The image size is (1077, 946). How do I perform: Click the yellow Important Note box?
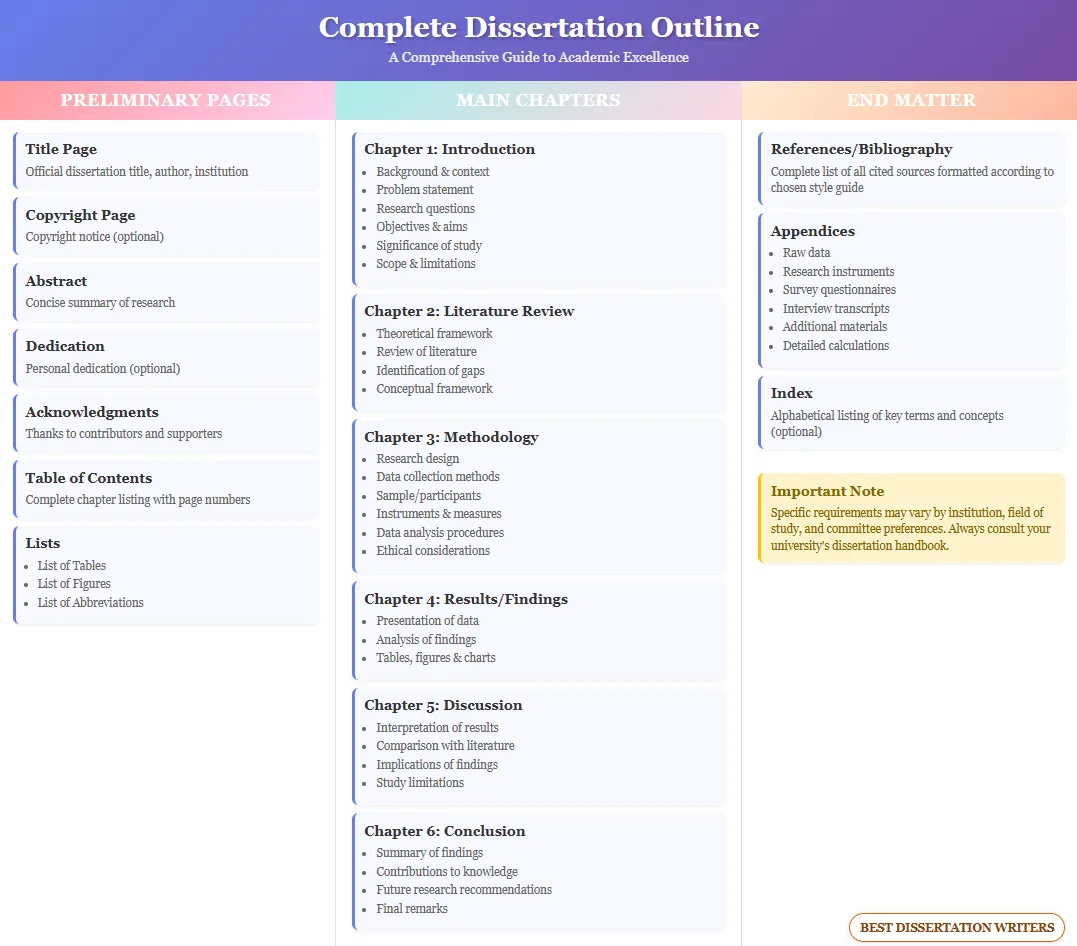911,518
